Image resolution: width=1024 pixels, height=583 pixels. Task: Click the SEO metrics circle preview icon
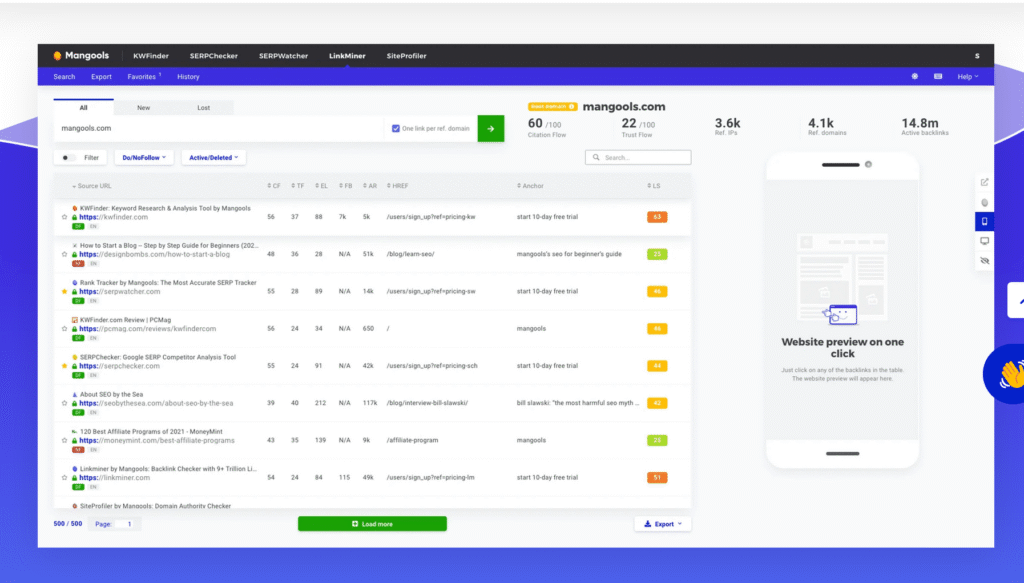[984, 202]
